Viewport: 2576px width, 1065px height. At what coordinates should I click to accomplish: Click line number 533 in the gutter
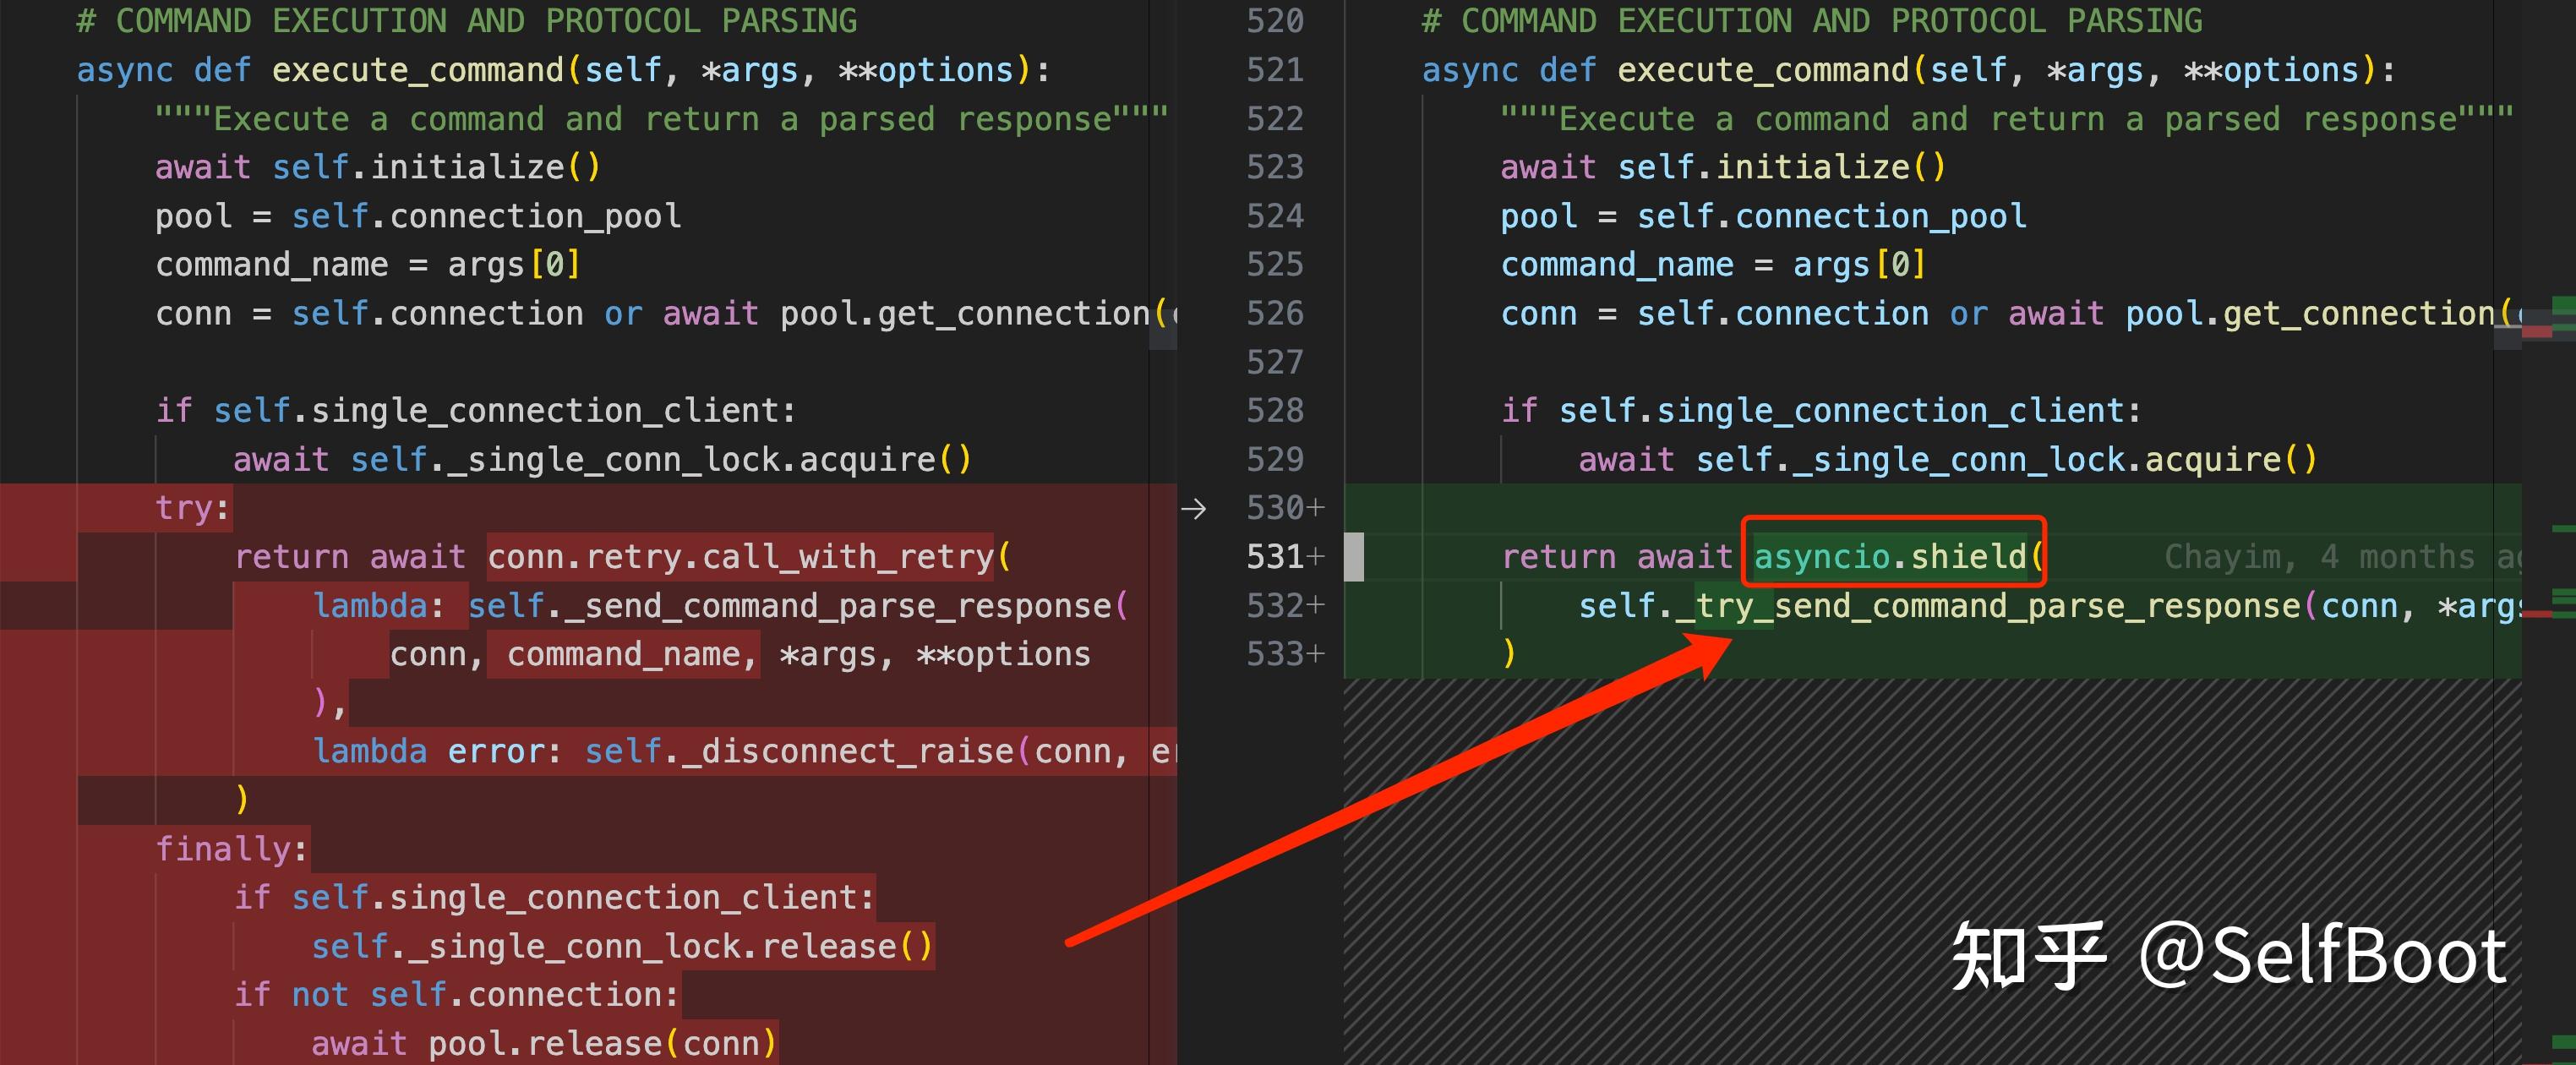click(1275, 654)
